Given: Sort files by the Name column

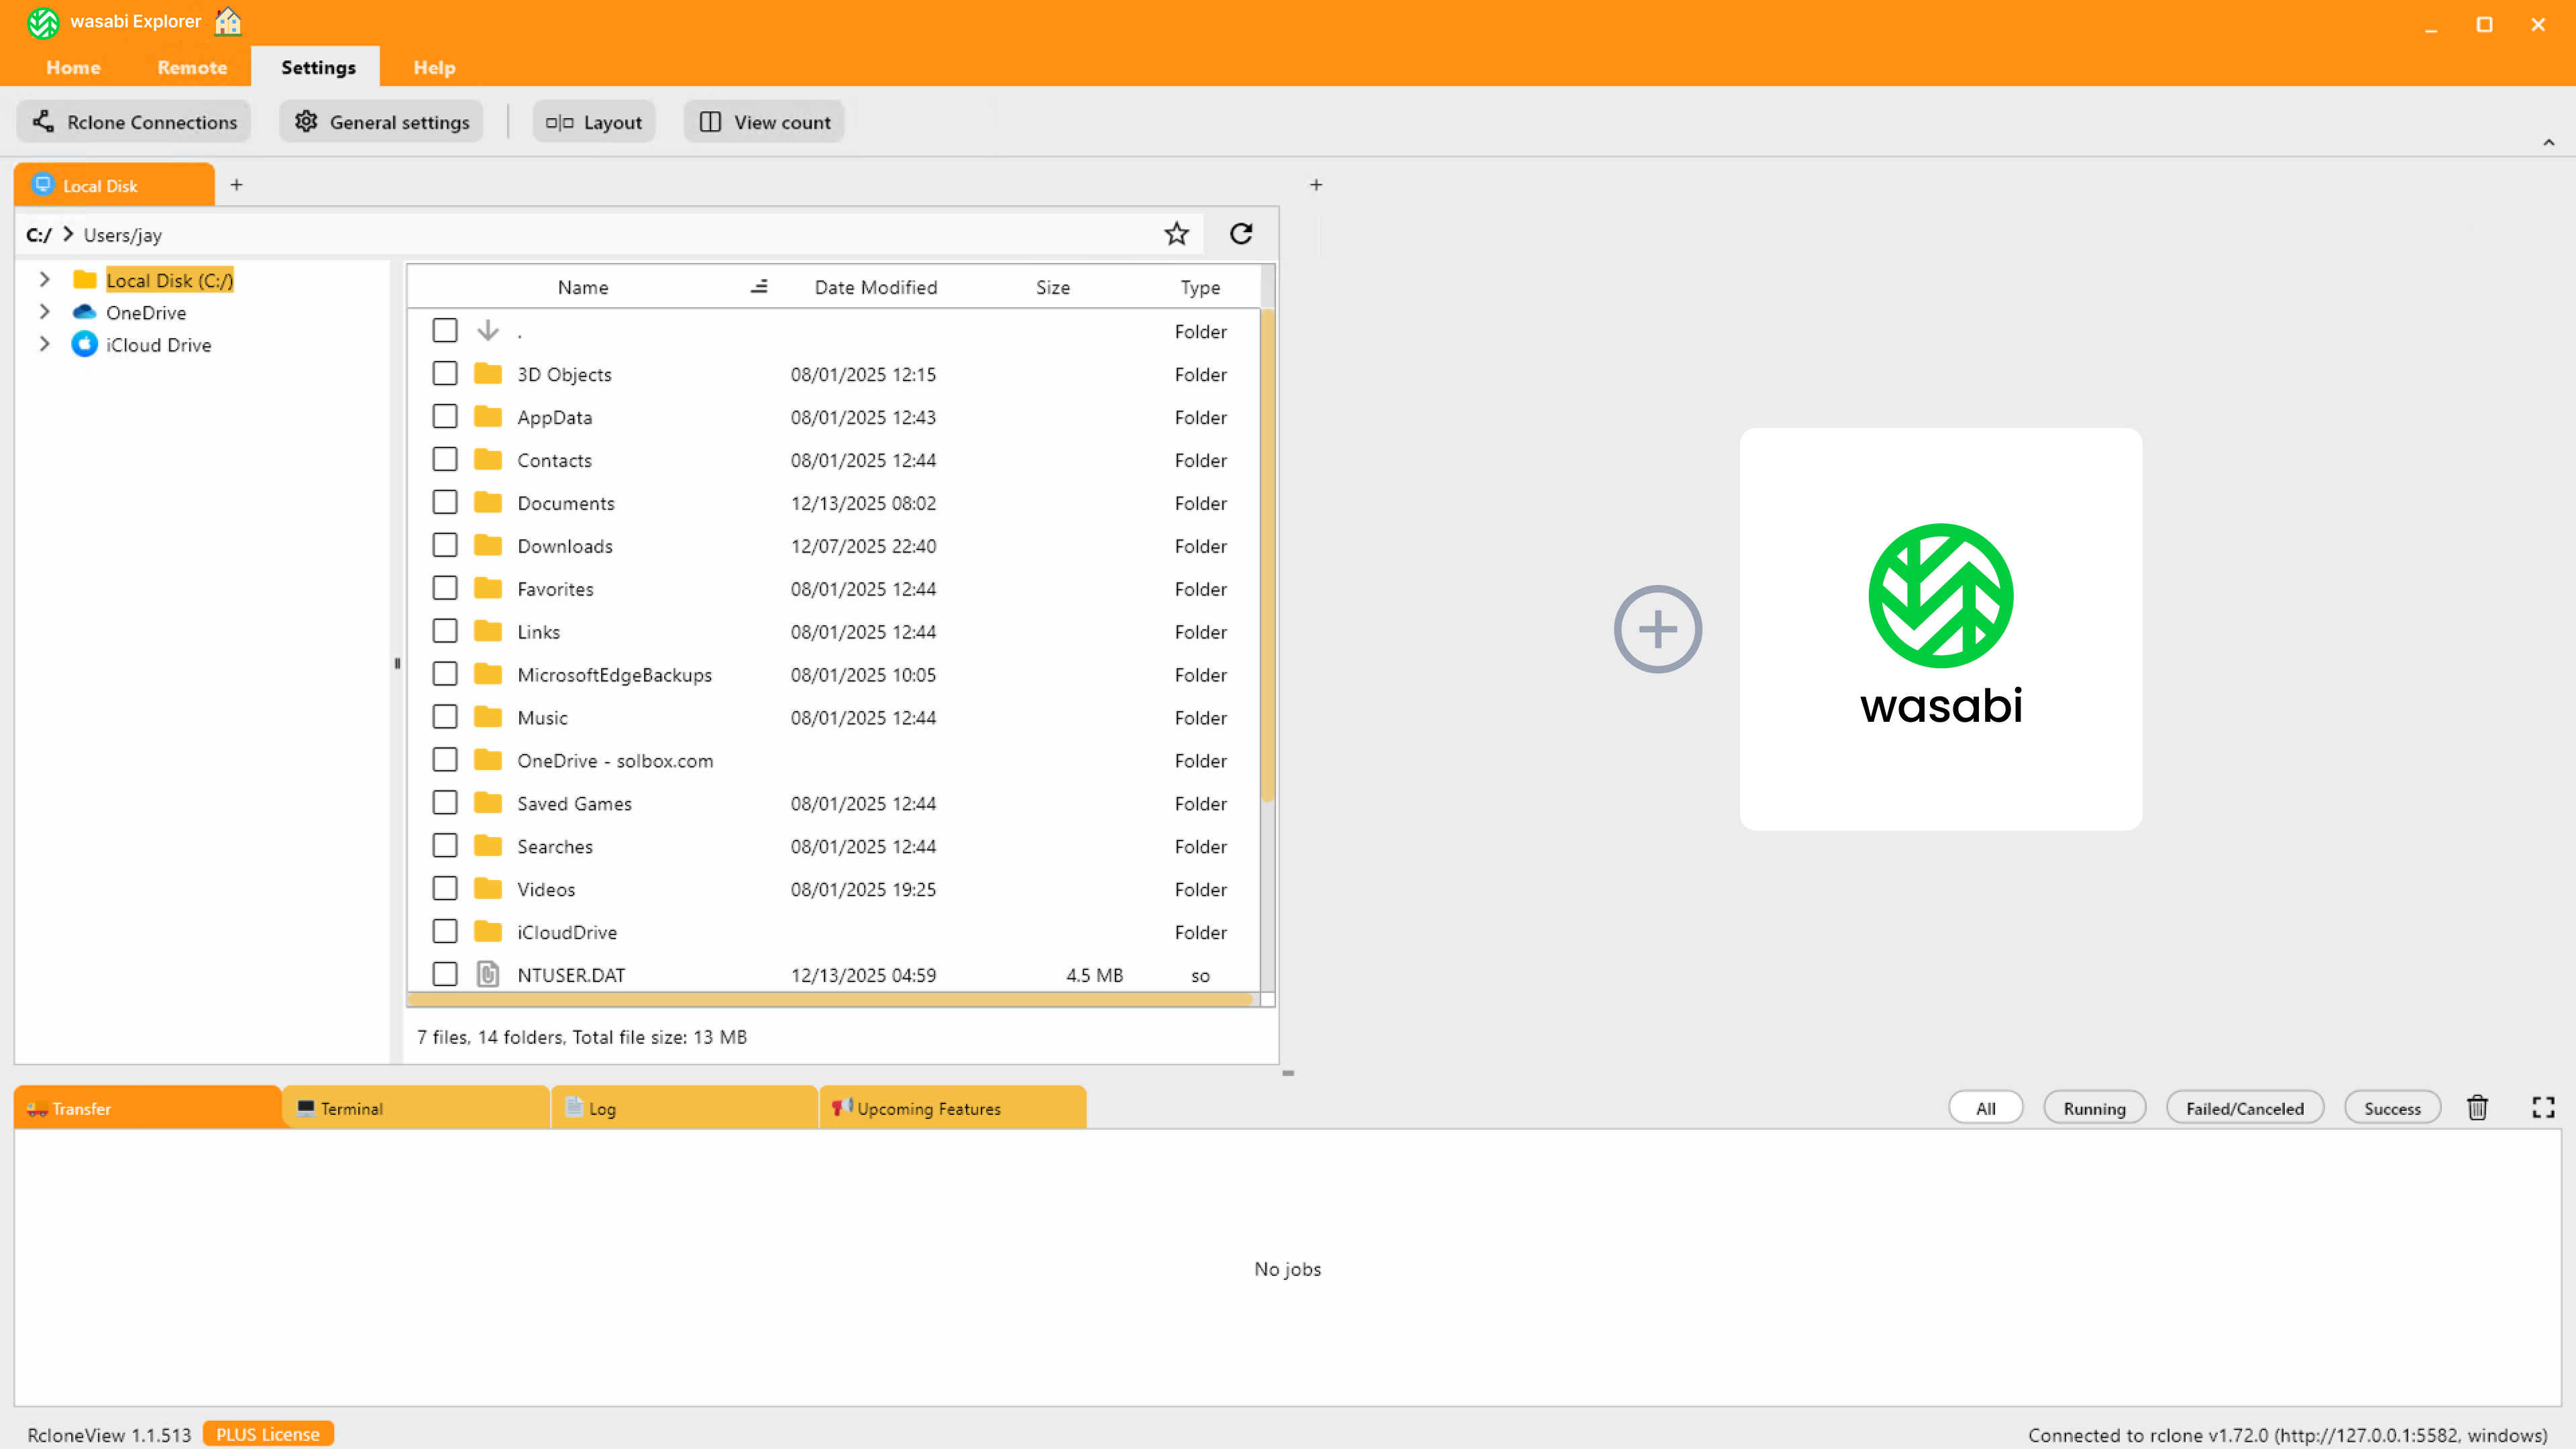Looking at the screenshot, I should pyautogui.click(x=583, y=286).
